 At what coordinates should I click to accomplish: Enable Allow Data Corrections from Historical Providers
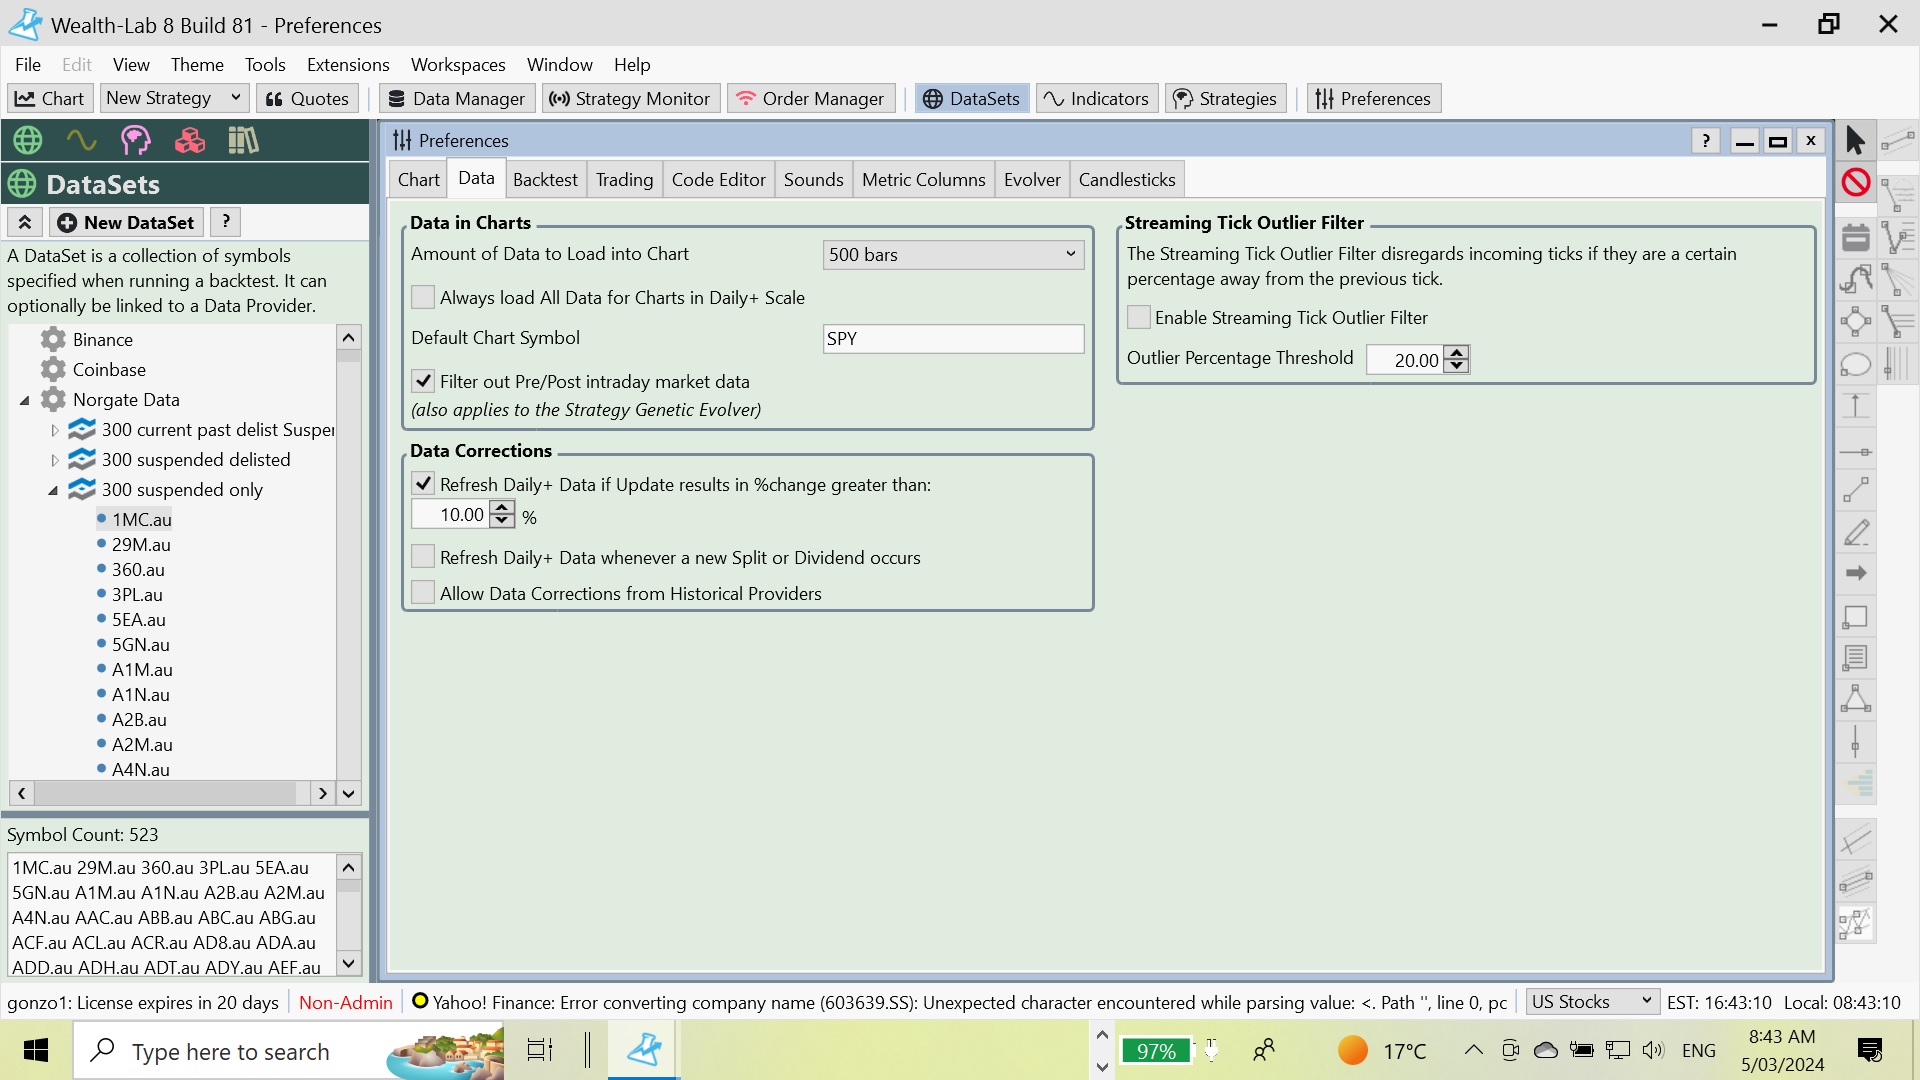[423, 593]
